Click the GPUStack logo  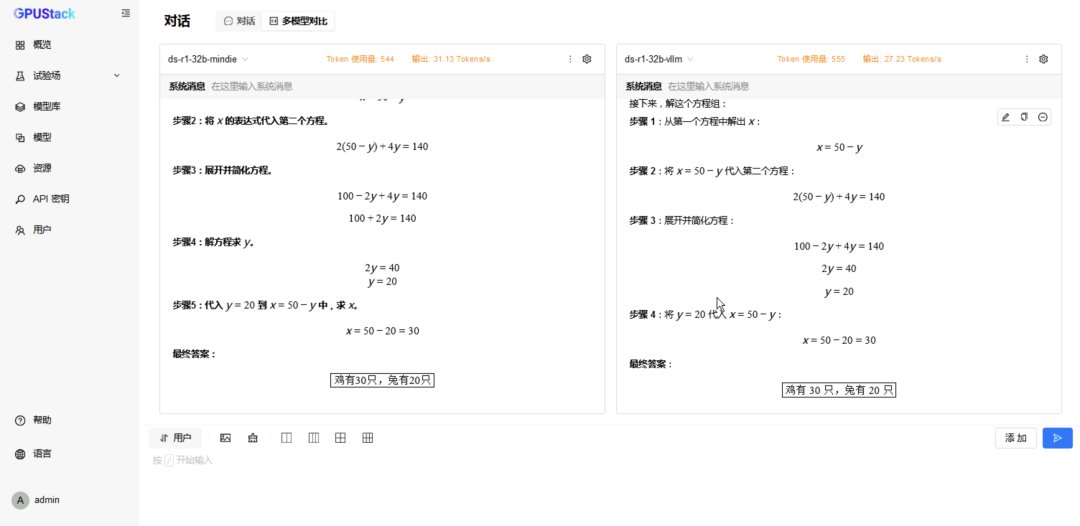[45, 13]
